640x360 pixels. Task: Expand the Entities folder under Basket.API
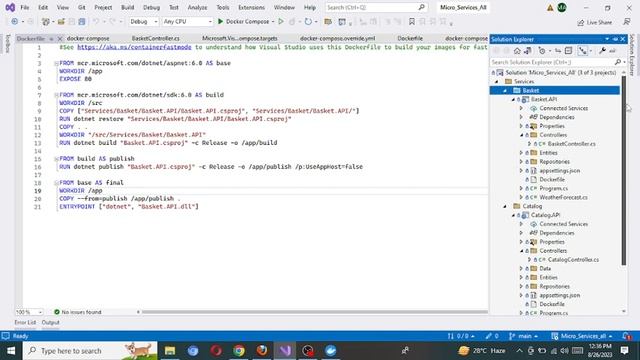(521, 153)
